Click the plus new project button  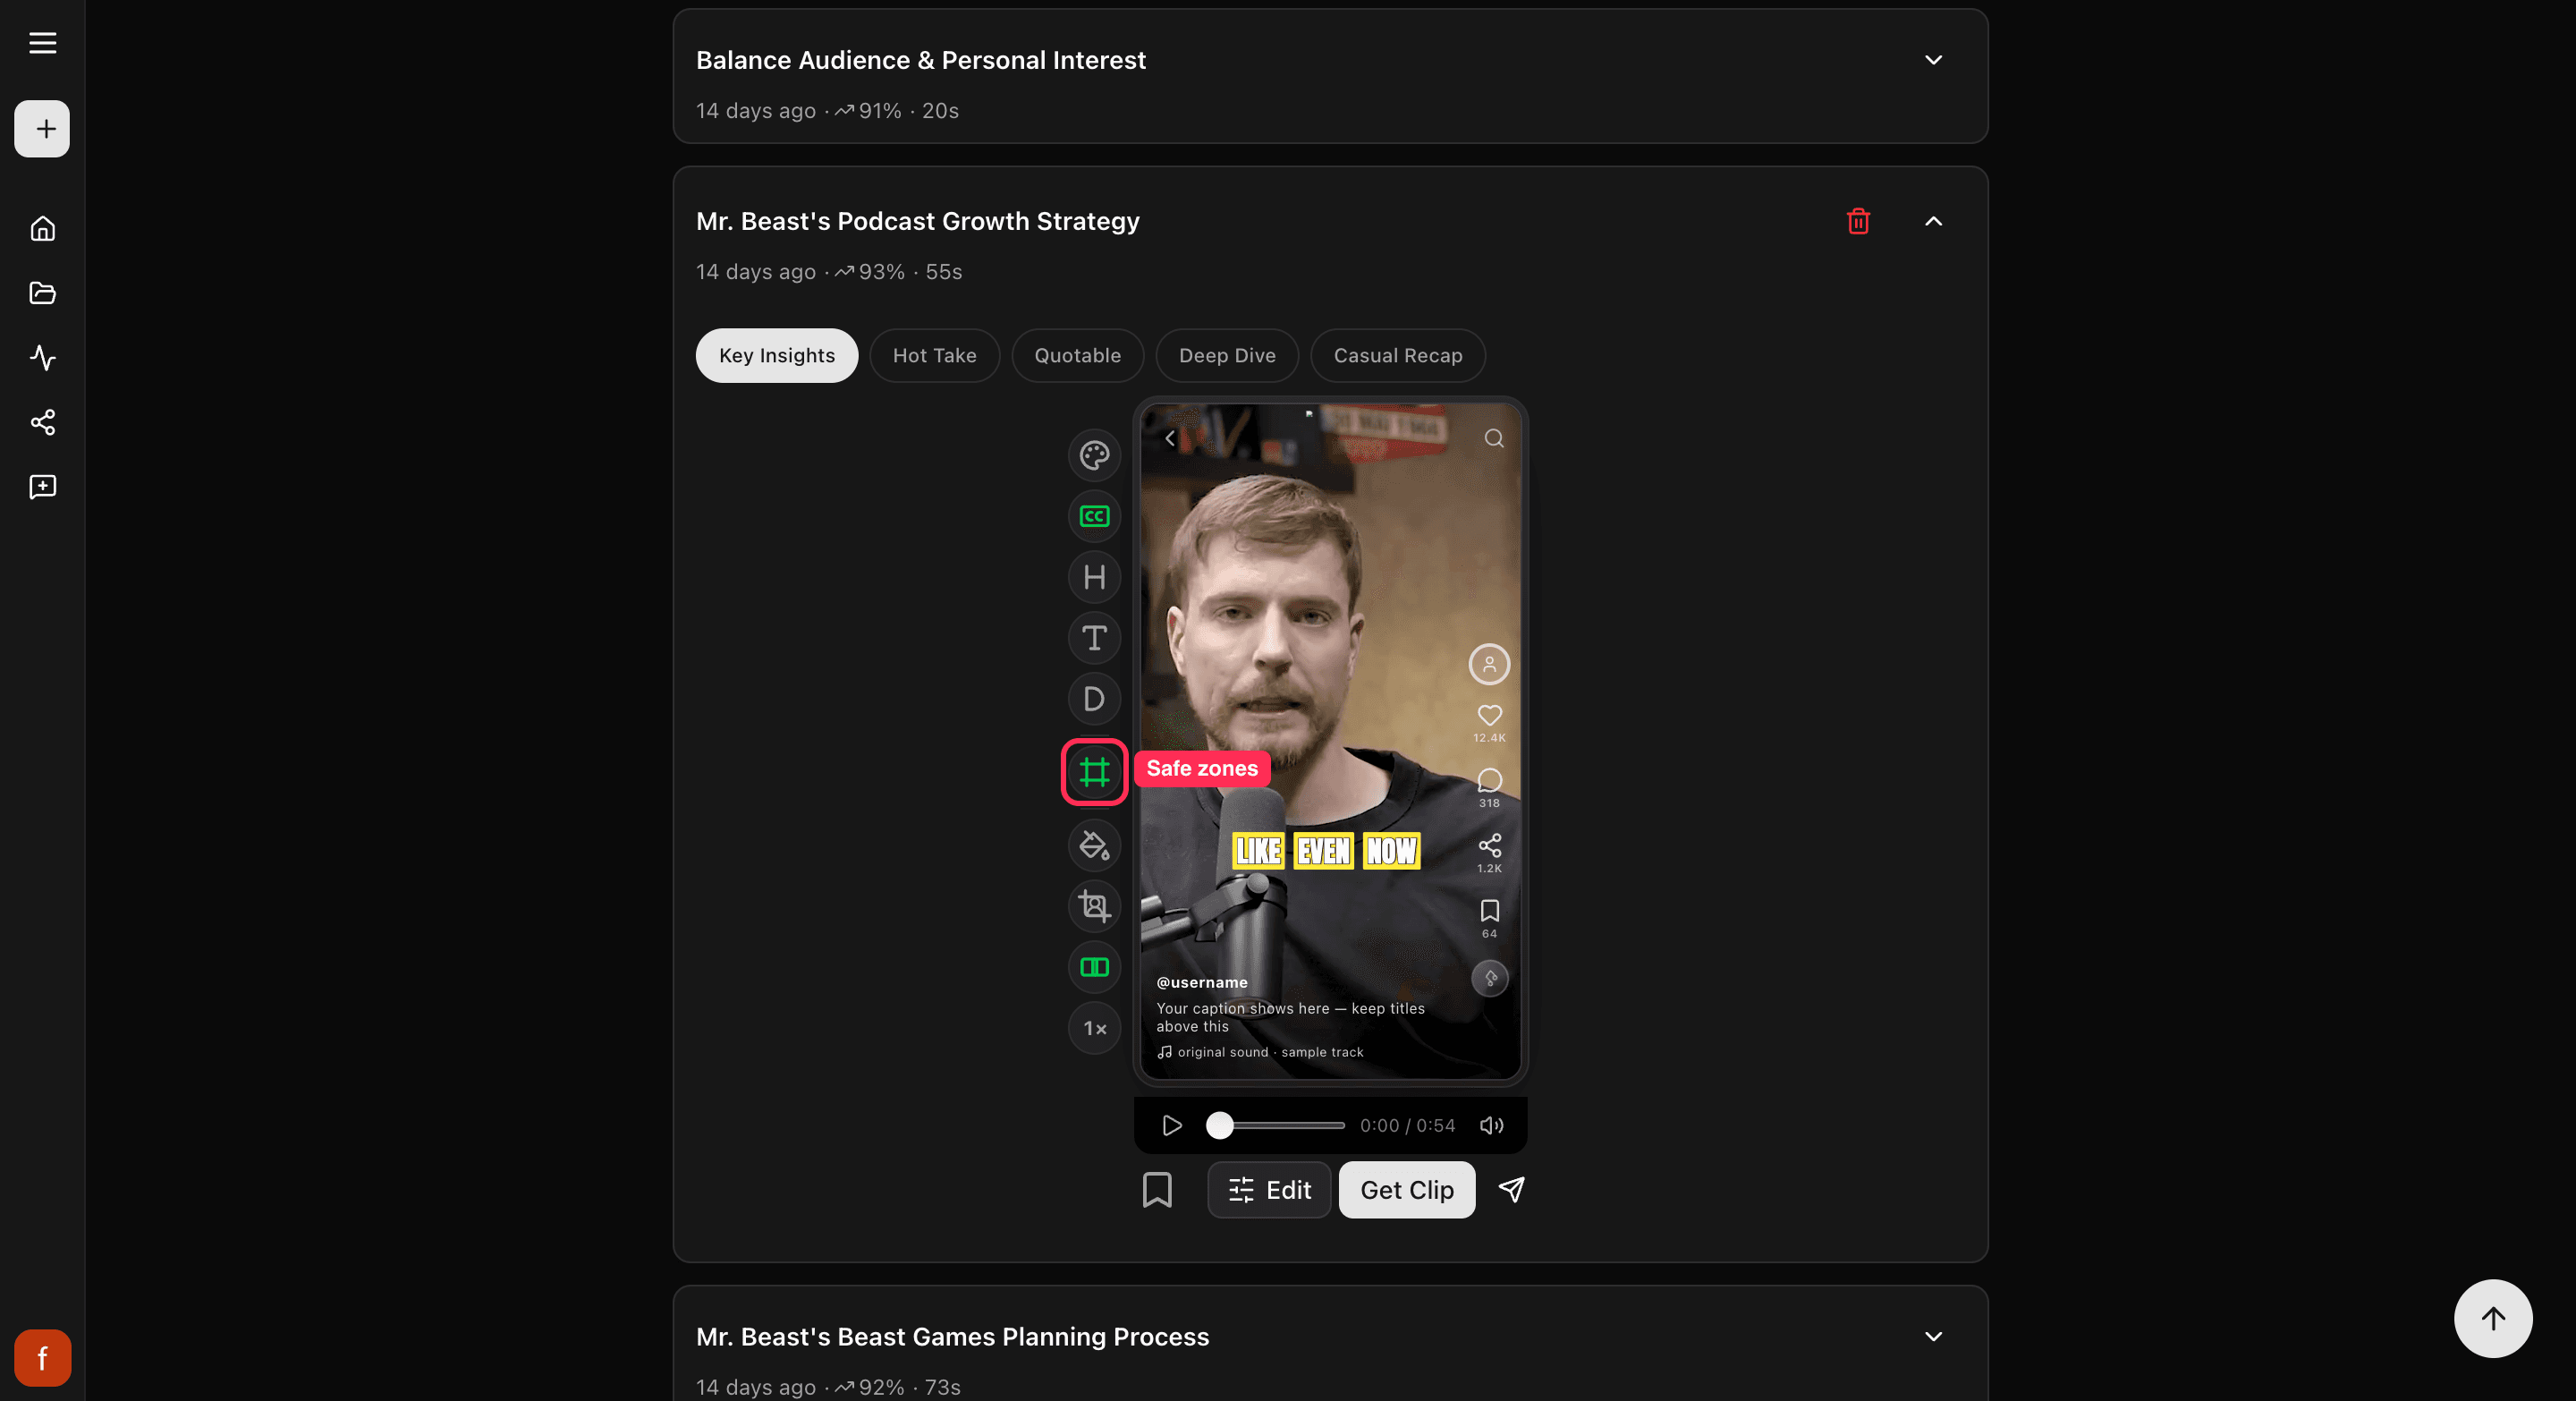pos(42,129)
